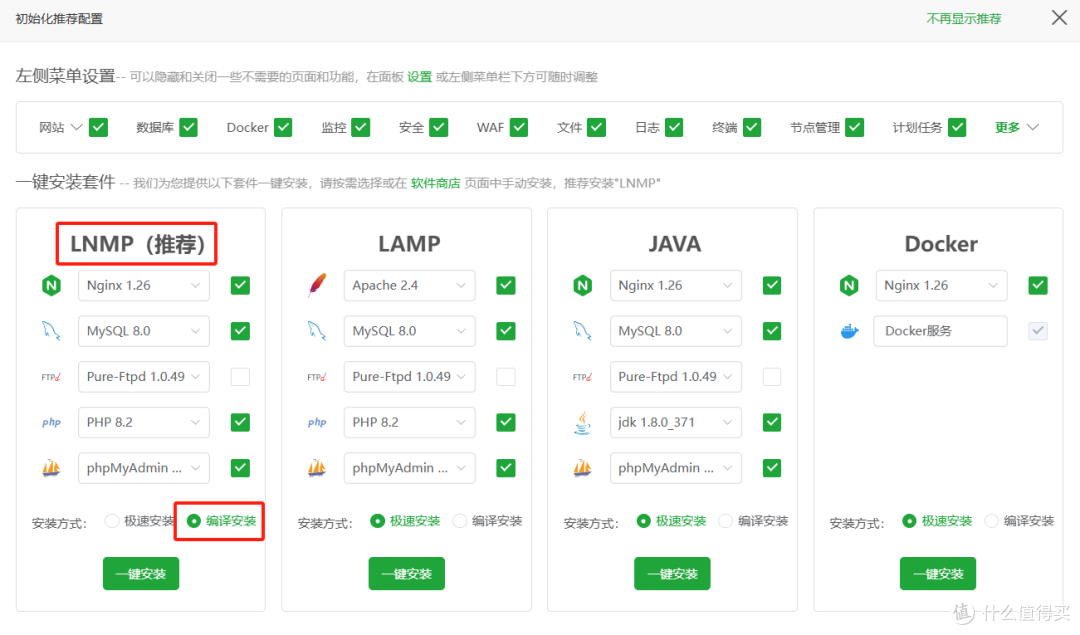Open PHP 8.2 version dropdown in LNMP
1080x635 pixels.
tap(143, 422)
